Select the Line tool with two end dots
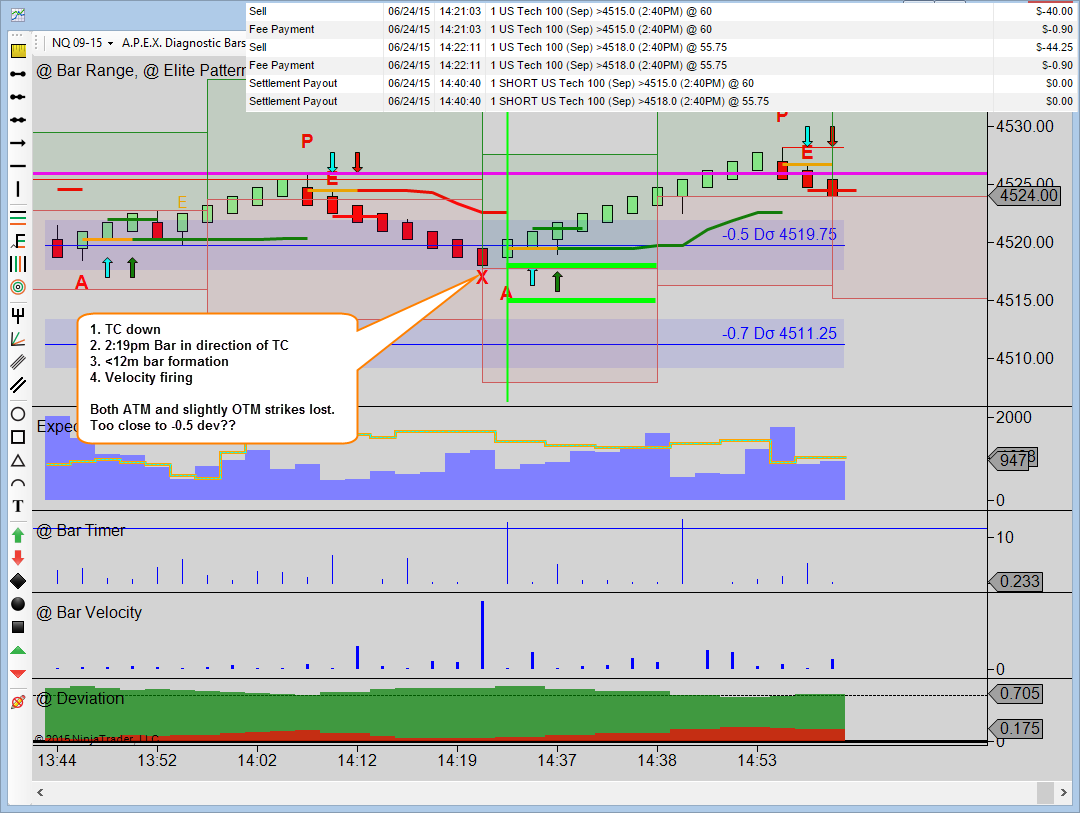 tap(18, 74)
